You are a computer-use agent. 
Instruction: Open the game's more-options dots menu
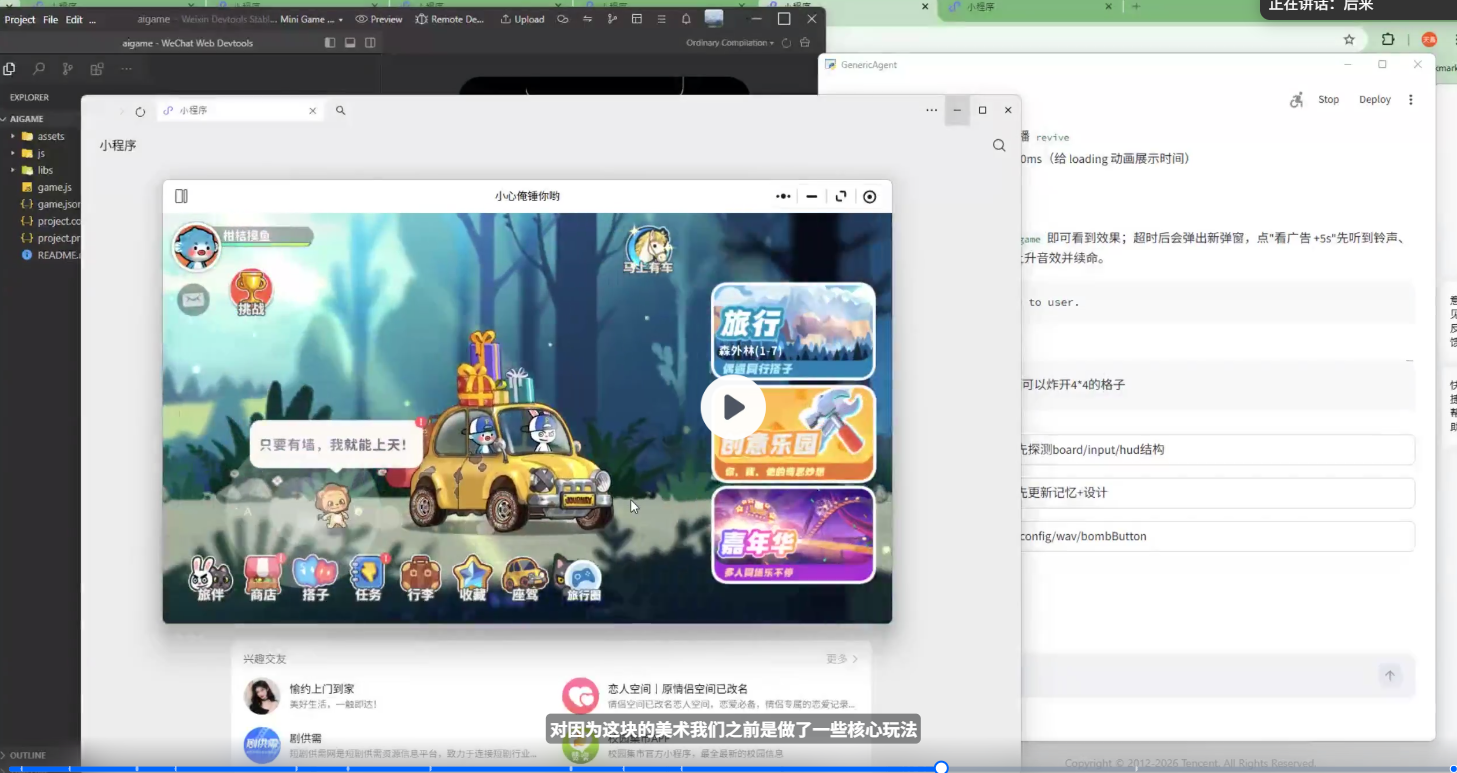click(x=783, y=196)
